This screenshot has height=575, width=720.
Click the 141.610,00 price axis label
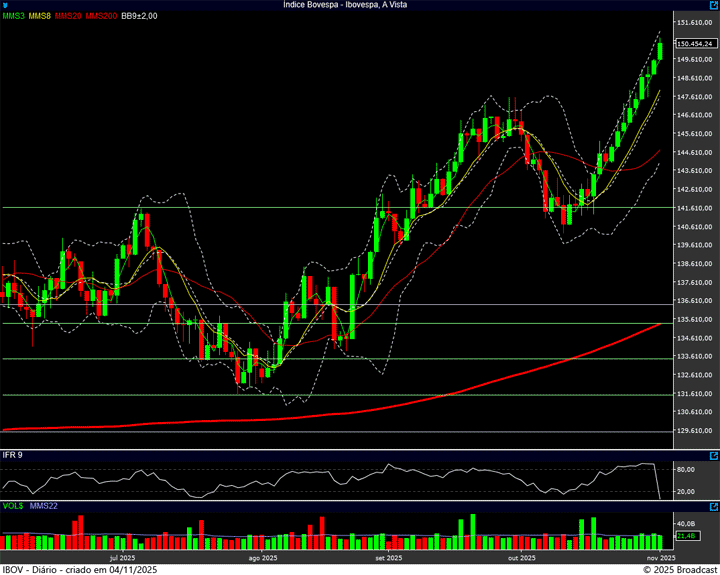click(694, 208)
